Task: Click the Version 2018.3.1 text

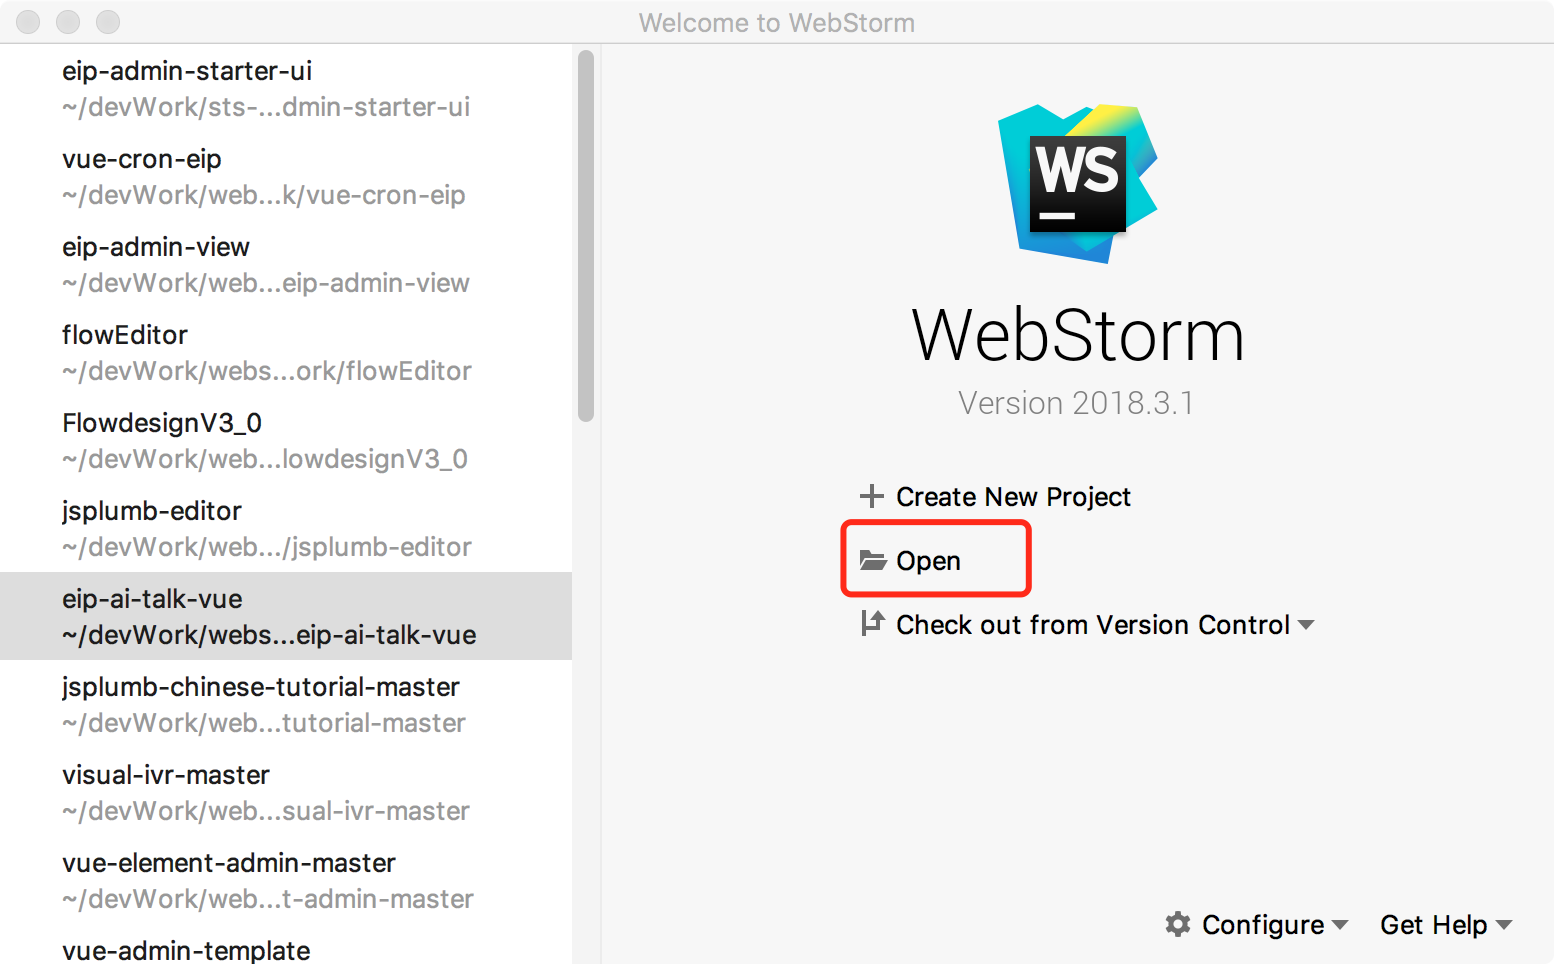Action: coord(1076,403)
